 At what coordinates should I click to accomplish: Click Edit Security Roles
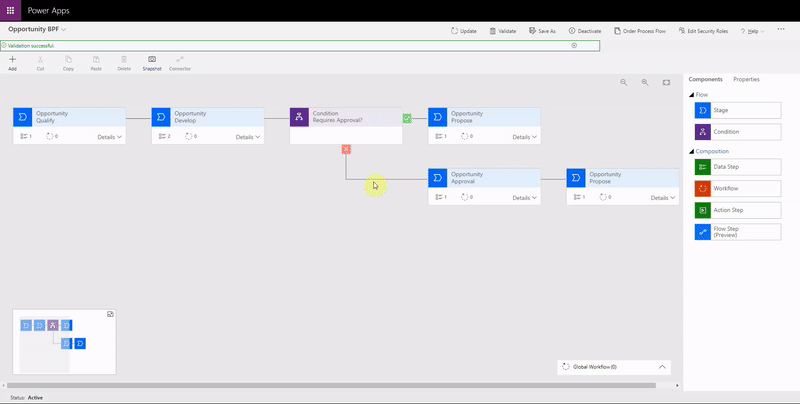point(704,31)
